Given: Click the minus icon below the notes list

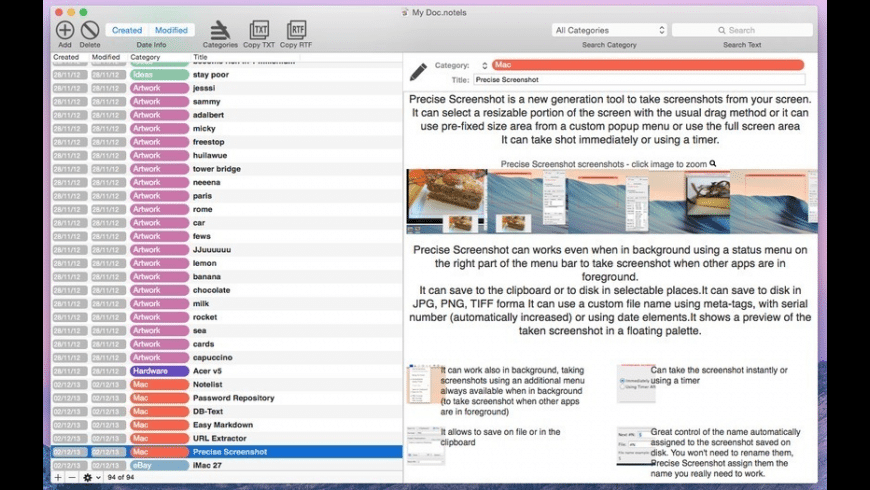Looking at the screenshot, I should (x=71, y=478).
